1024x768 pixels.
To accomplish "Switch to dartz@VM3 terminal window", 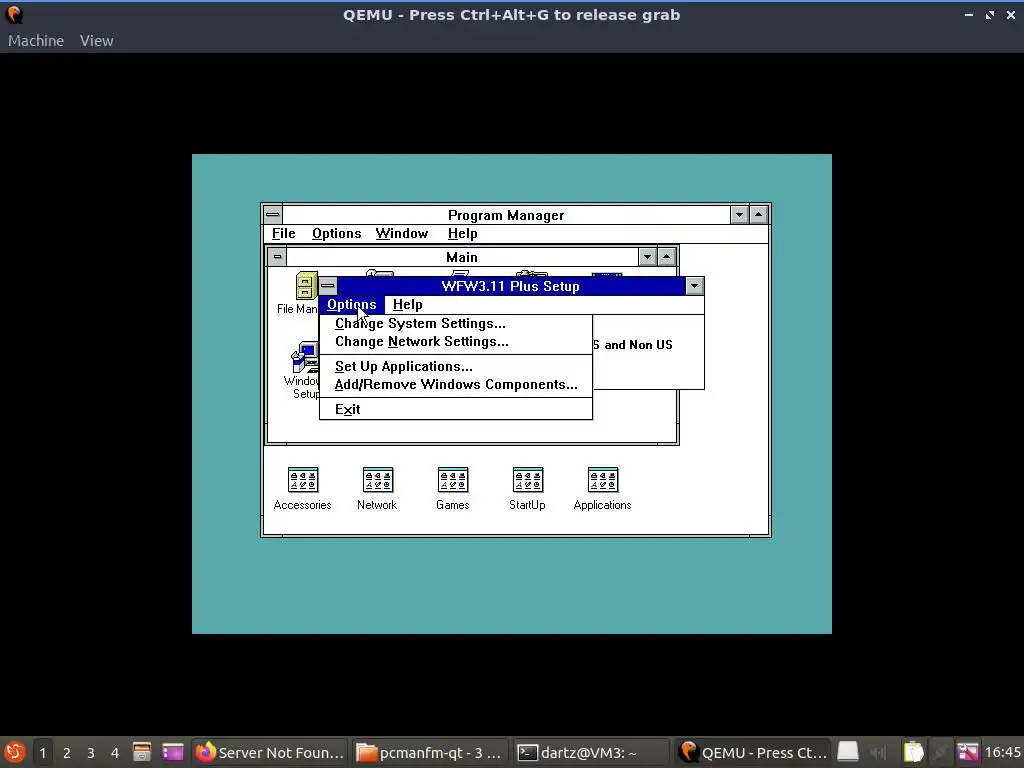I will click(590, 752).
